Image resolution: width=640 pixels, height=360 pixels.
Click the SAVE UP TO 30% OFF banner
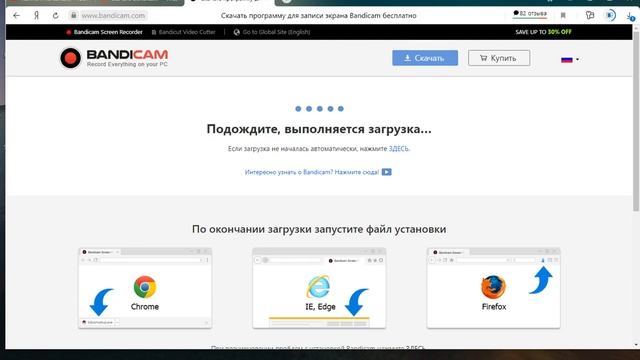pos(543,32)
